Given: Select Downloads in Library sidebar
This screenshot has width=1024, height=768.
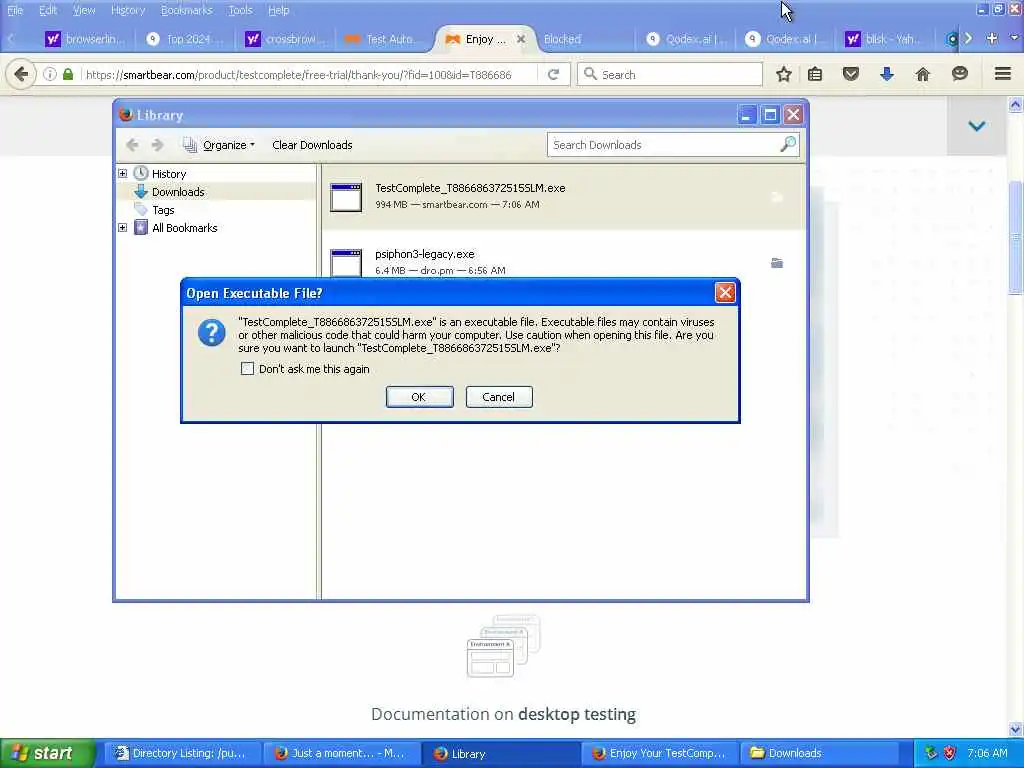Looking at the screenshot, I should 178,192.
